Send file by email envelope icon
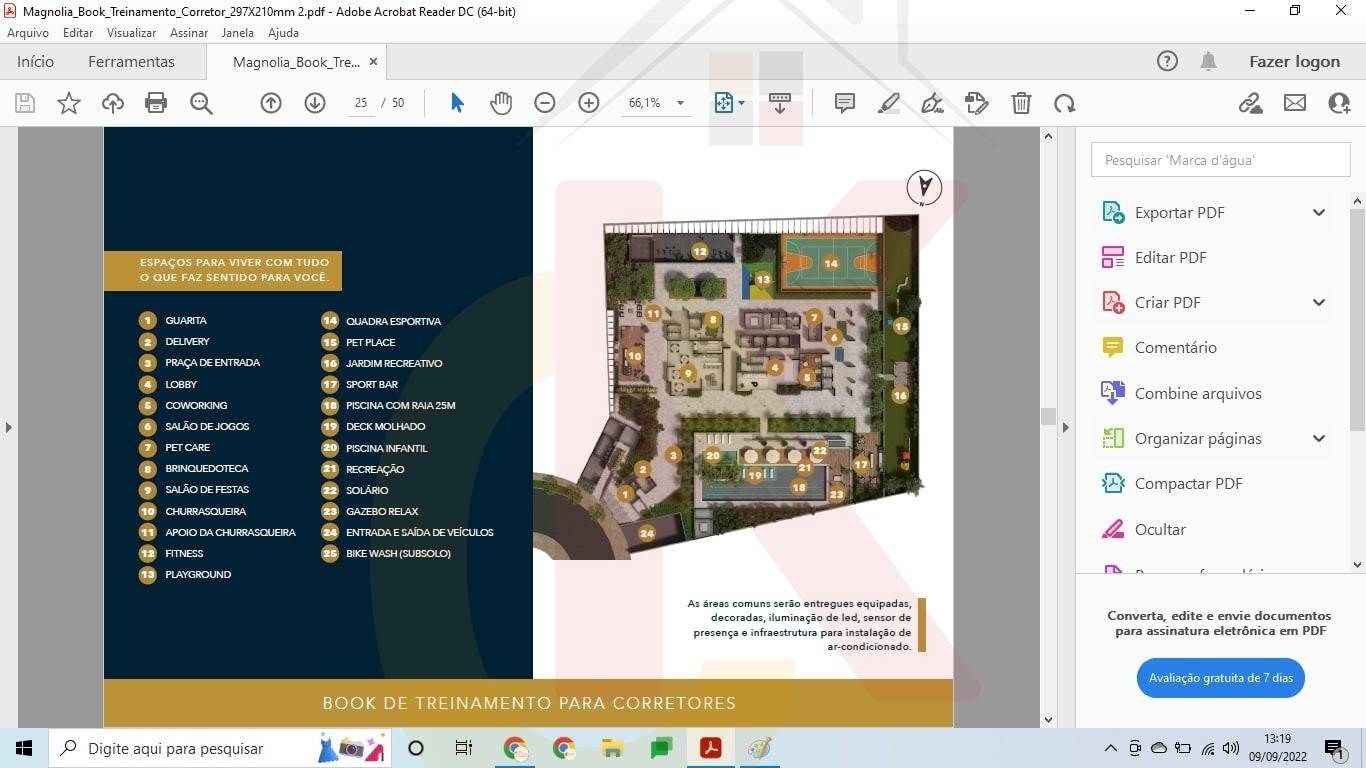1366x768 pixels. 1295,103
